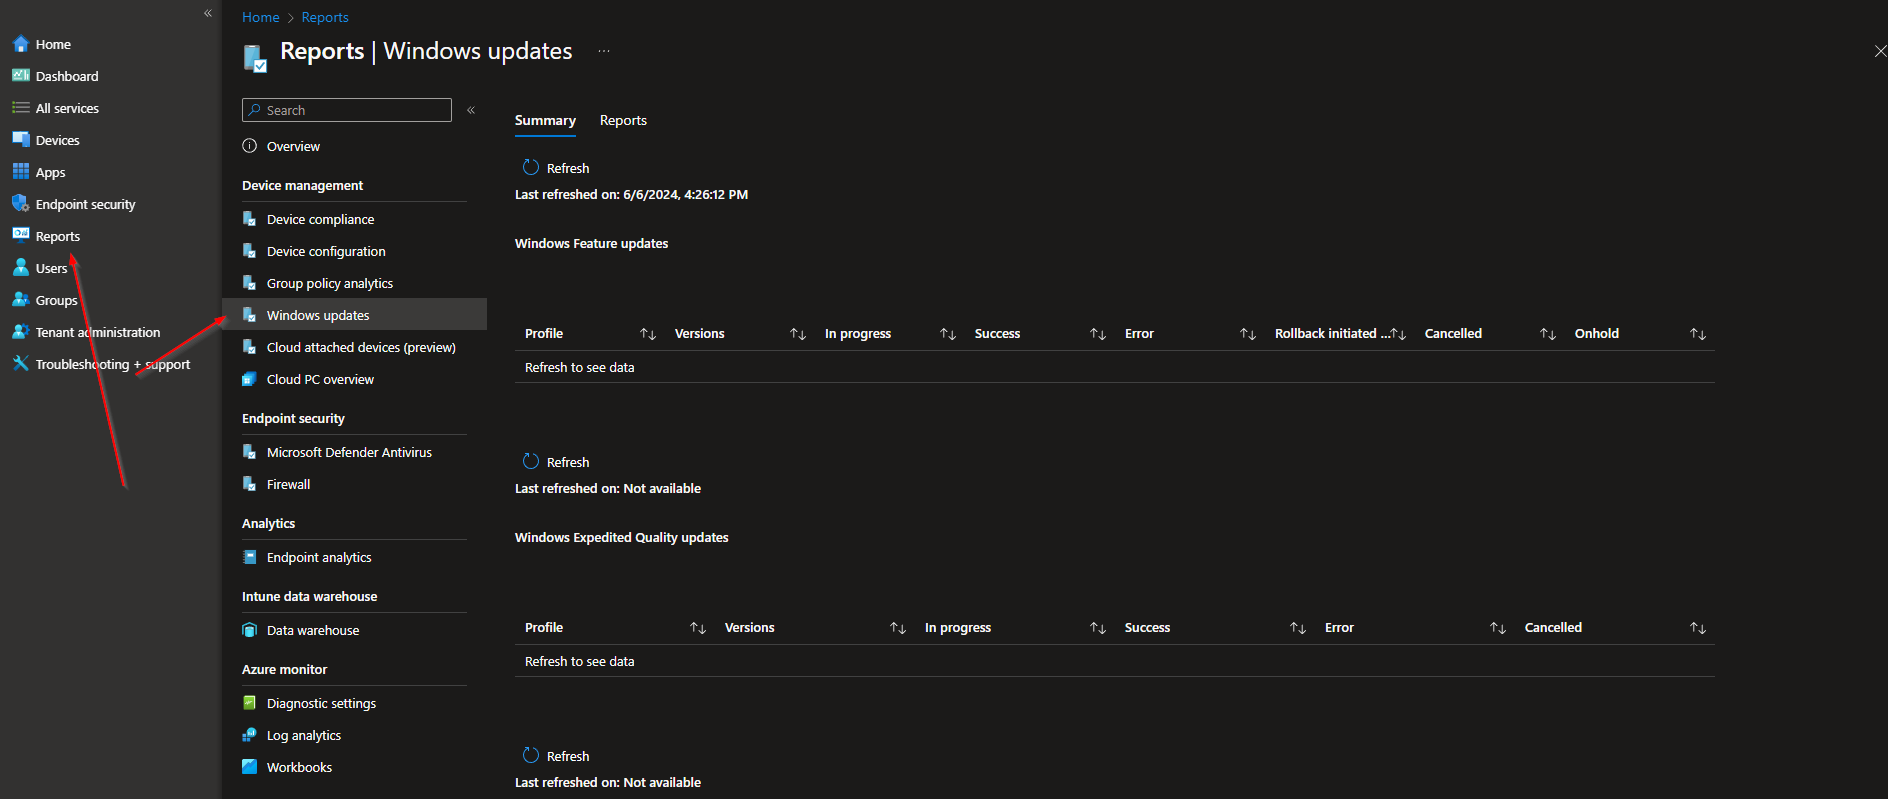Open Device compliance report icon
1888x799 pixels.
(250, 219)
